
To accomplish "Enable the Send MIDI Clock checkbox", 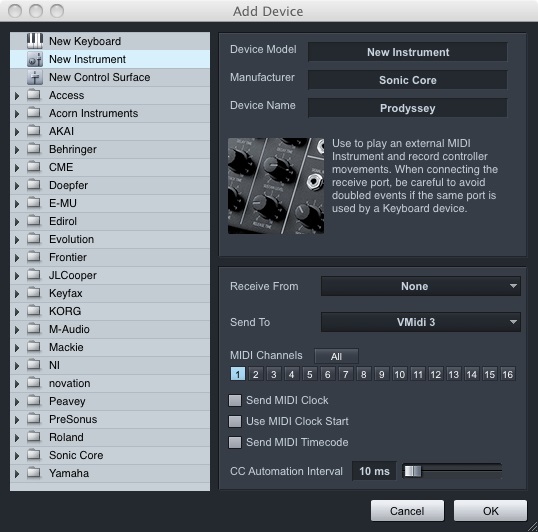I will (x=235, y=400).
